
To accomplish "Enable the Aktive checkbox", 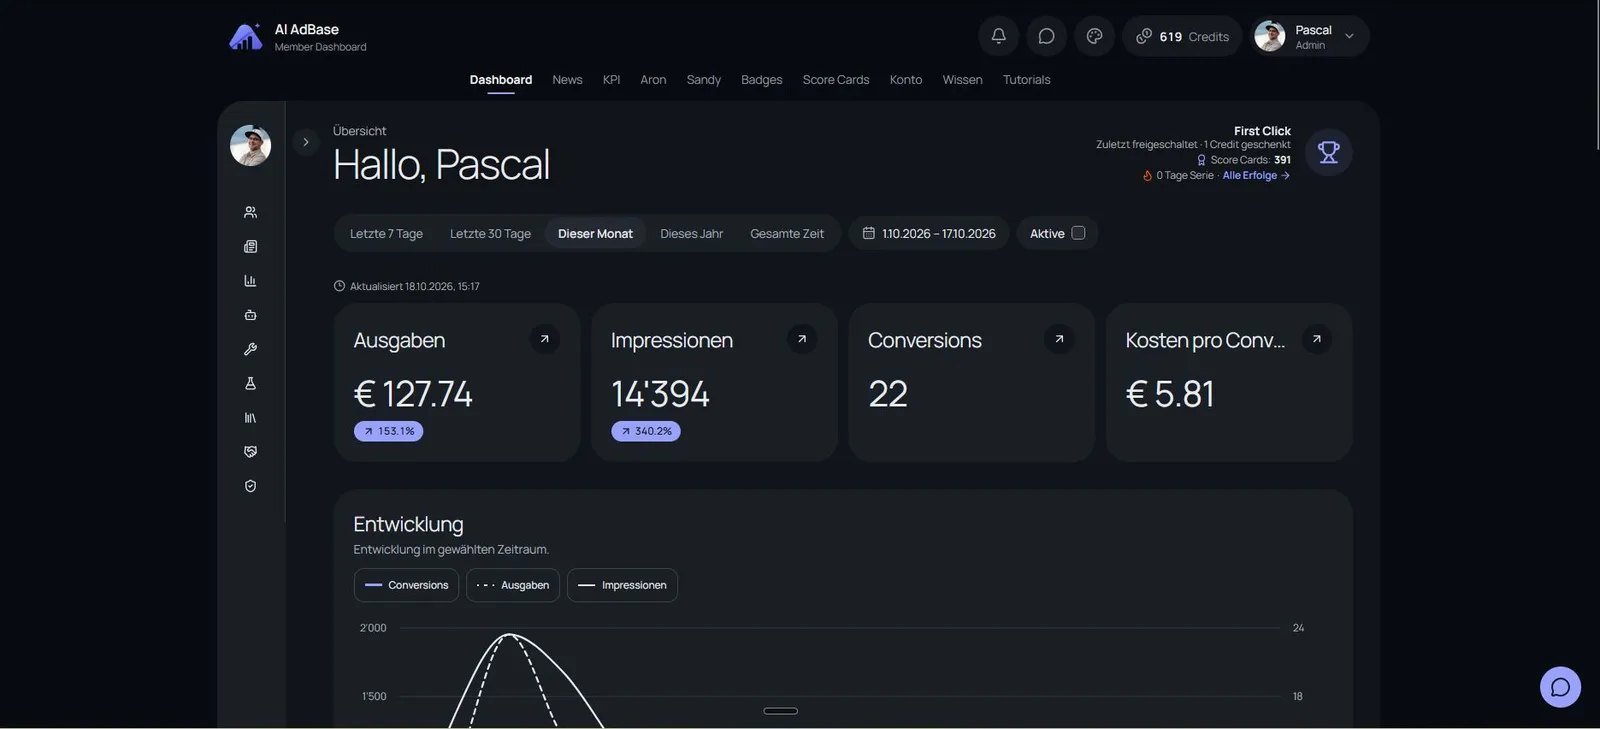I will (1078, 233).
